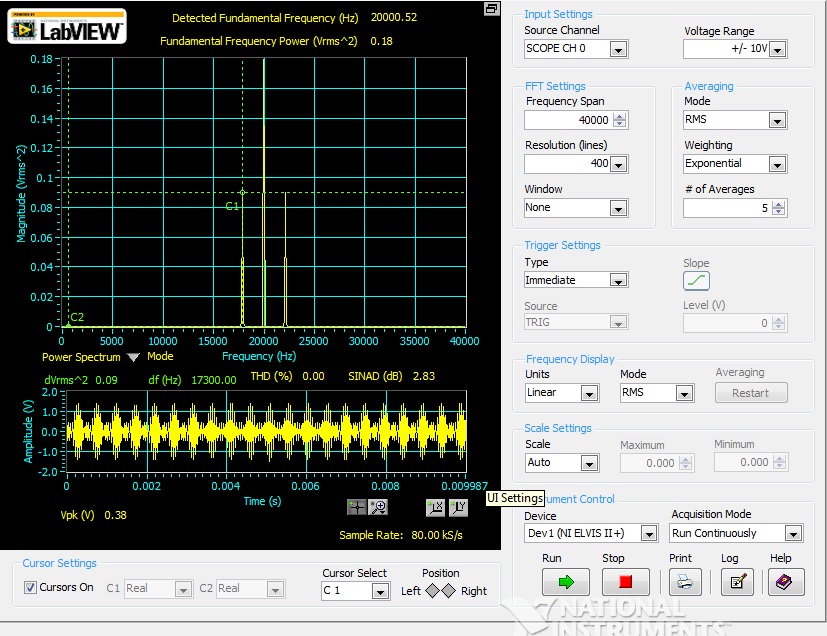Open the FFT Window type dropdown

point(617,208)
